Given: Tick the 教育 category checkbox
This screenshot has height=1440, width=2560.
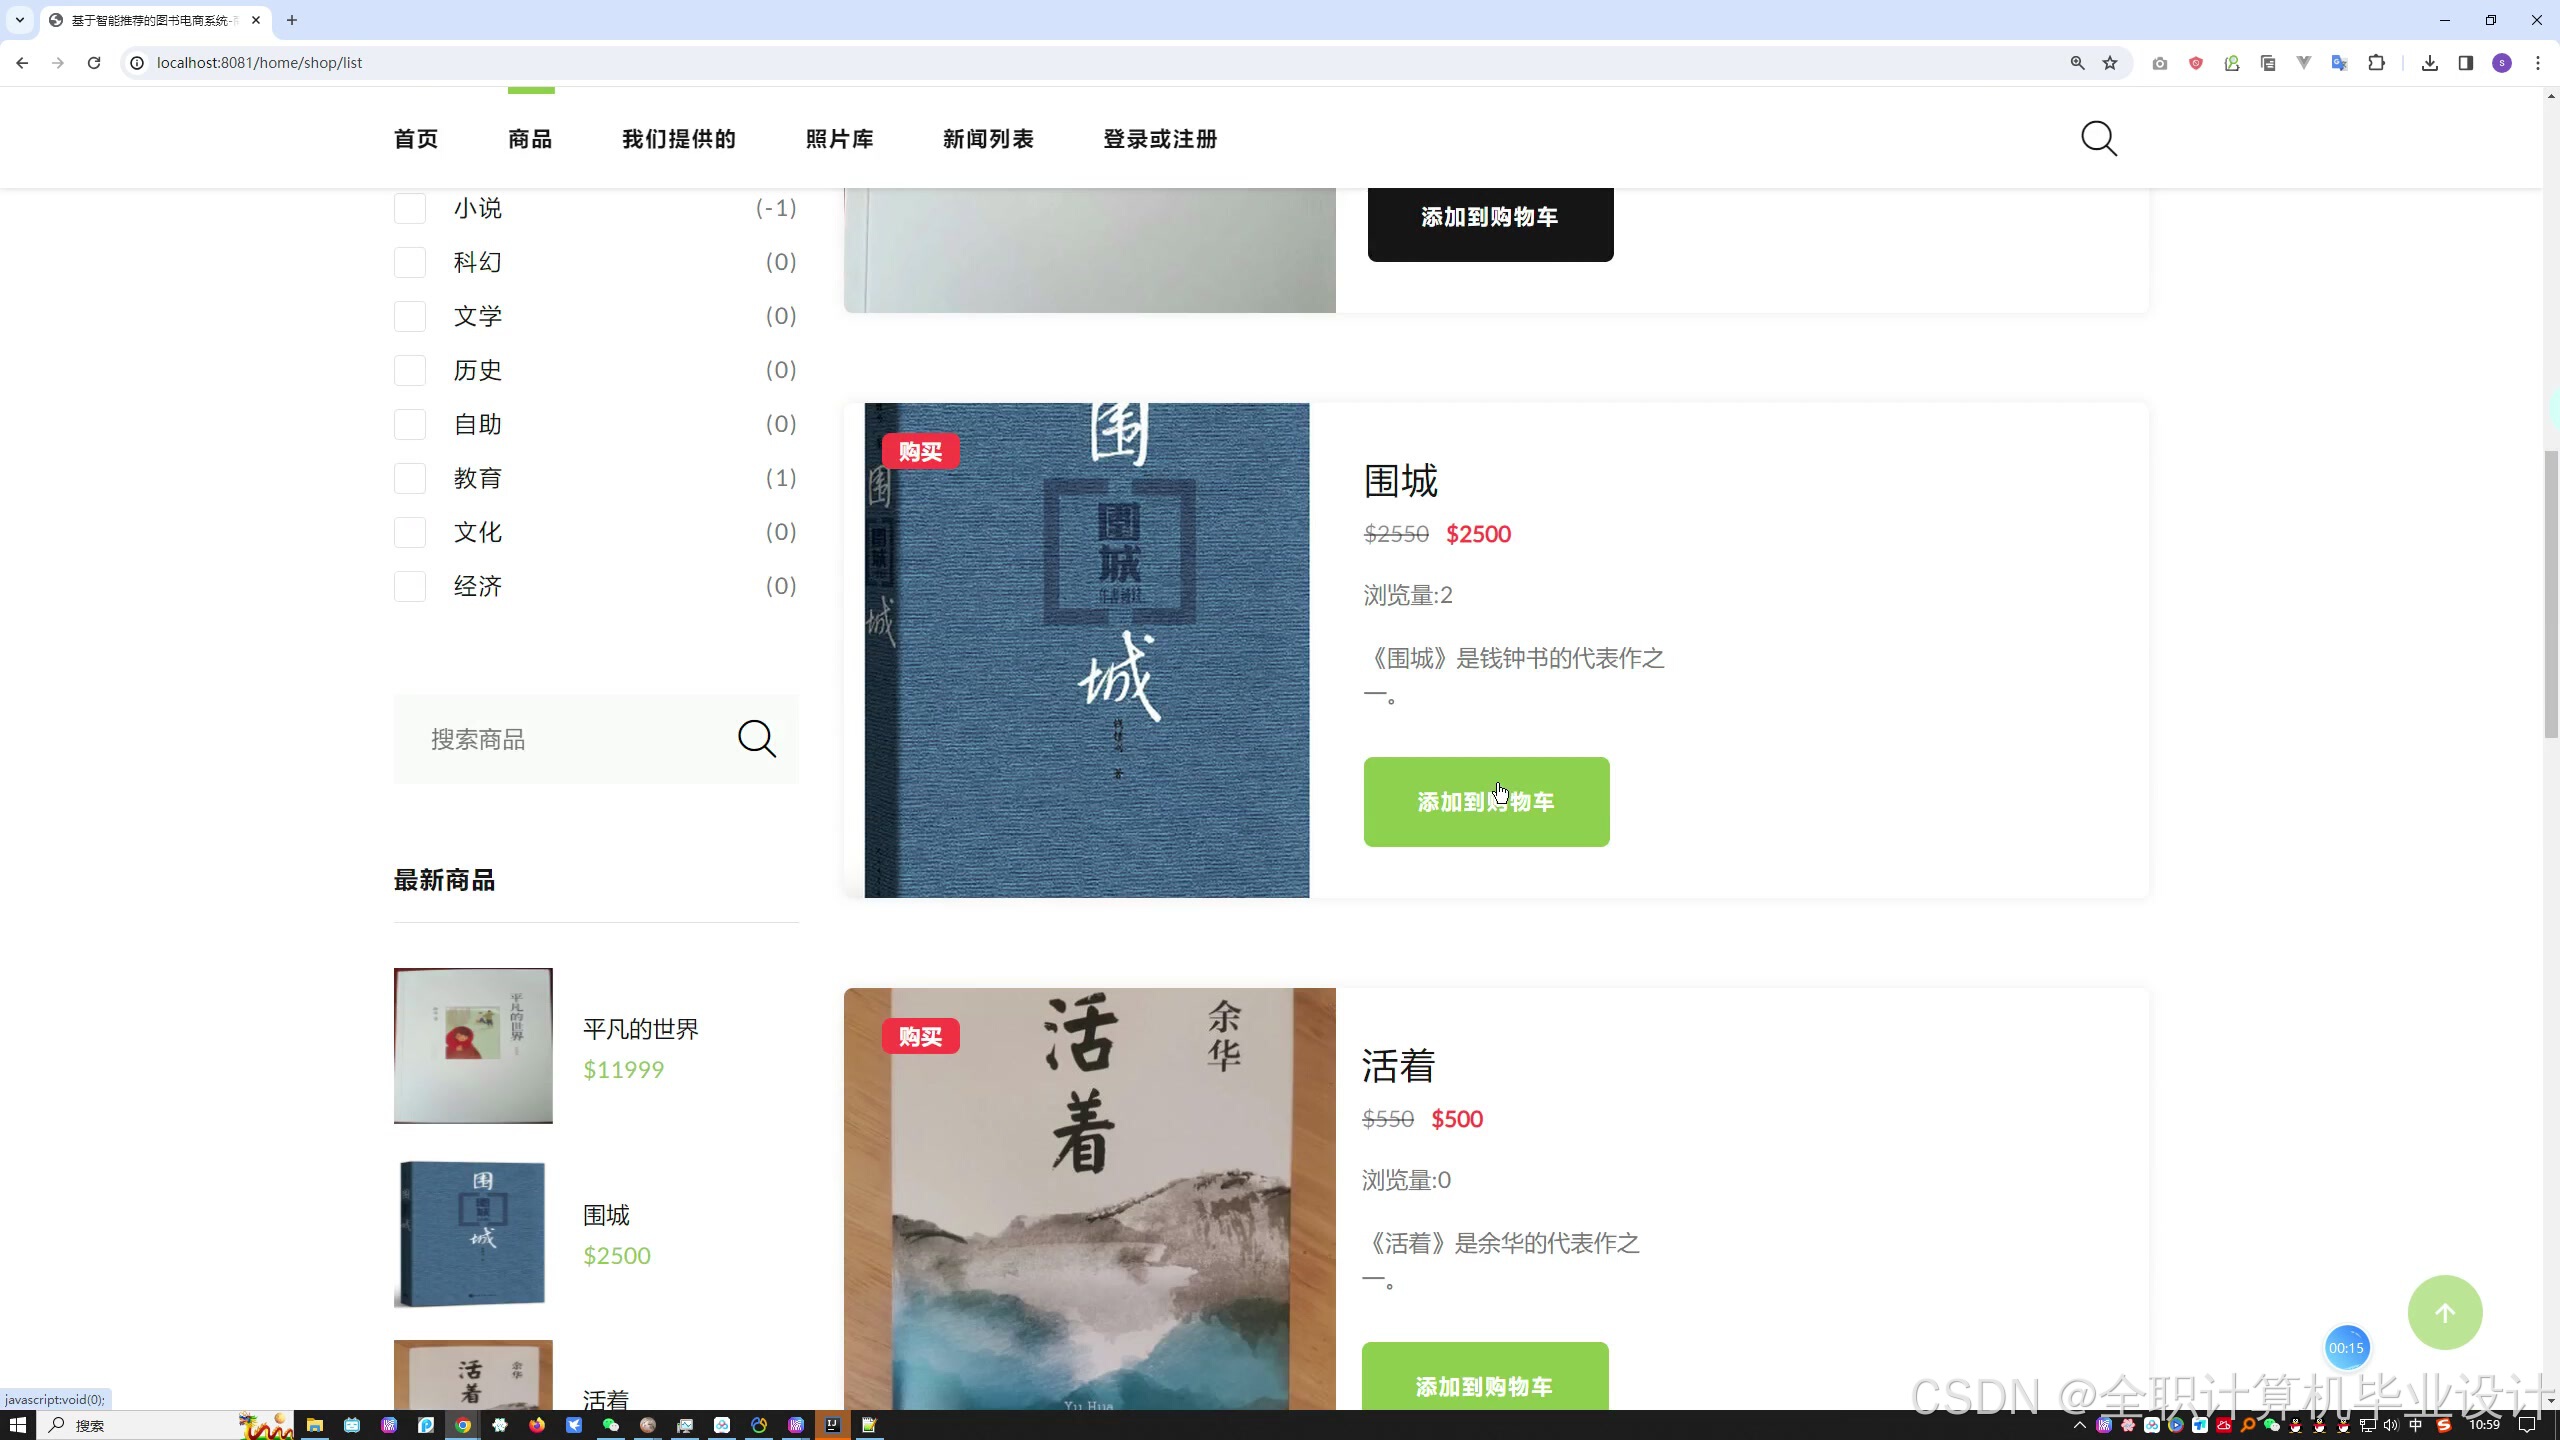Looking at the screenshot, I should click(410, 478).
